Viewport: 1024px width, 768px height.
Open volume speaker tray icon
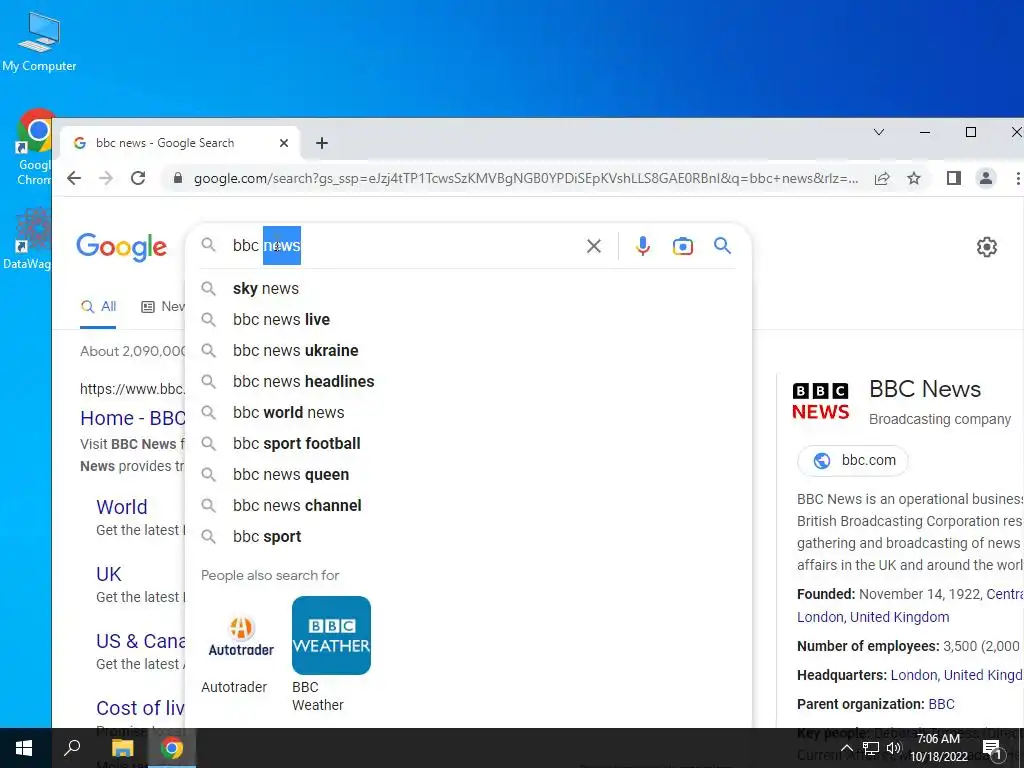(x=894, y=748)
